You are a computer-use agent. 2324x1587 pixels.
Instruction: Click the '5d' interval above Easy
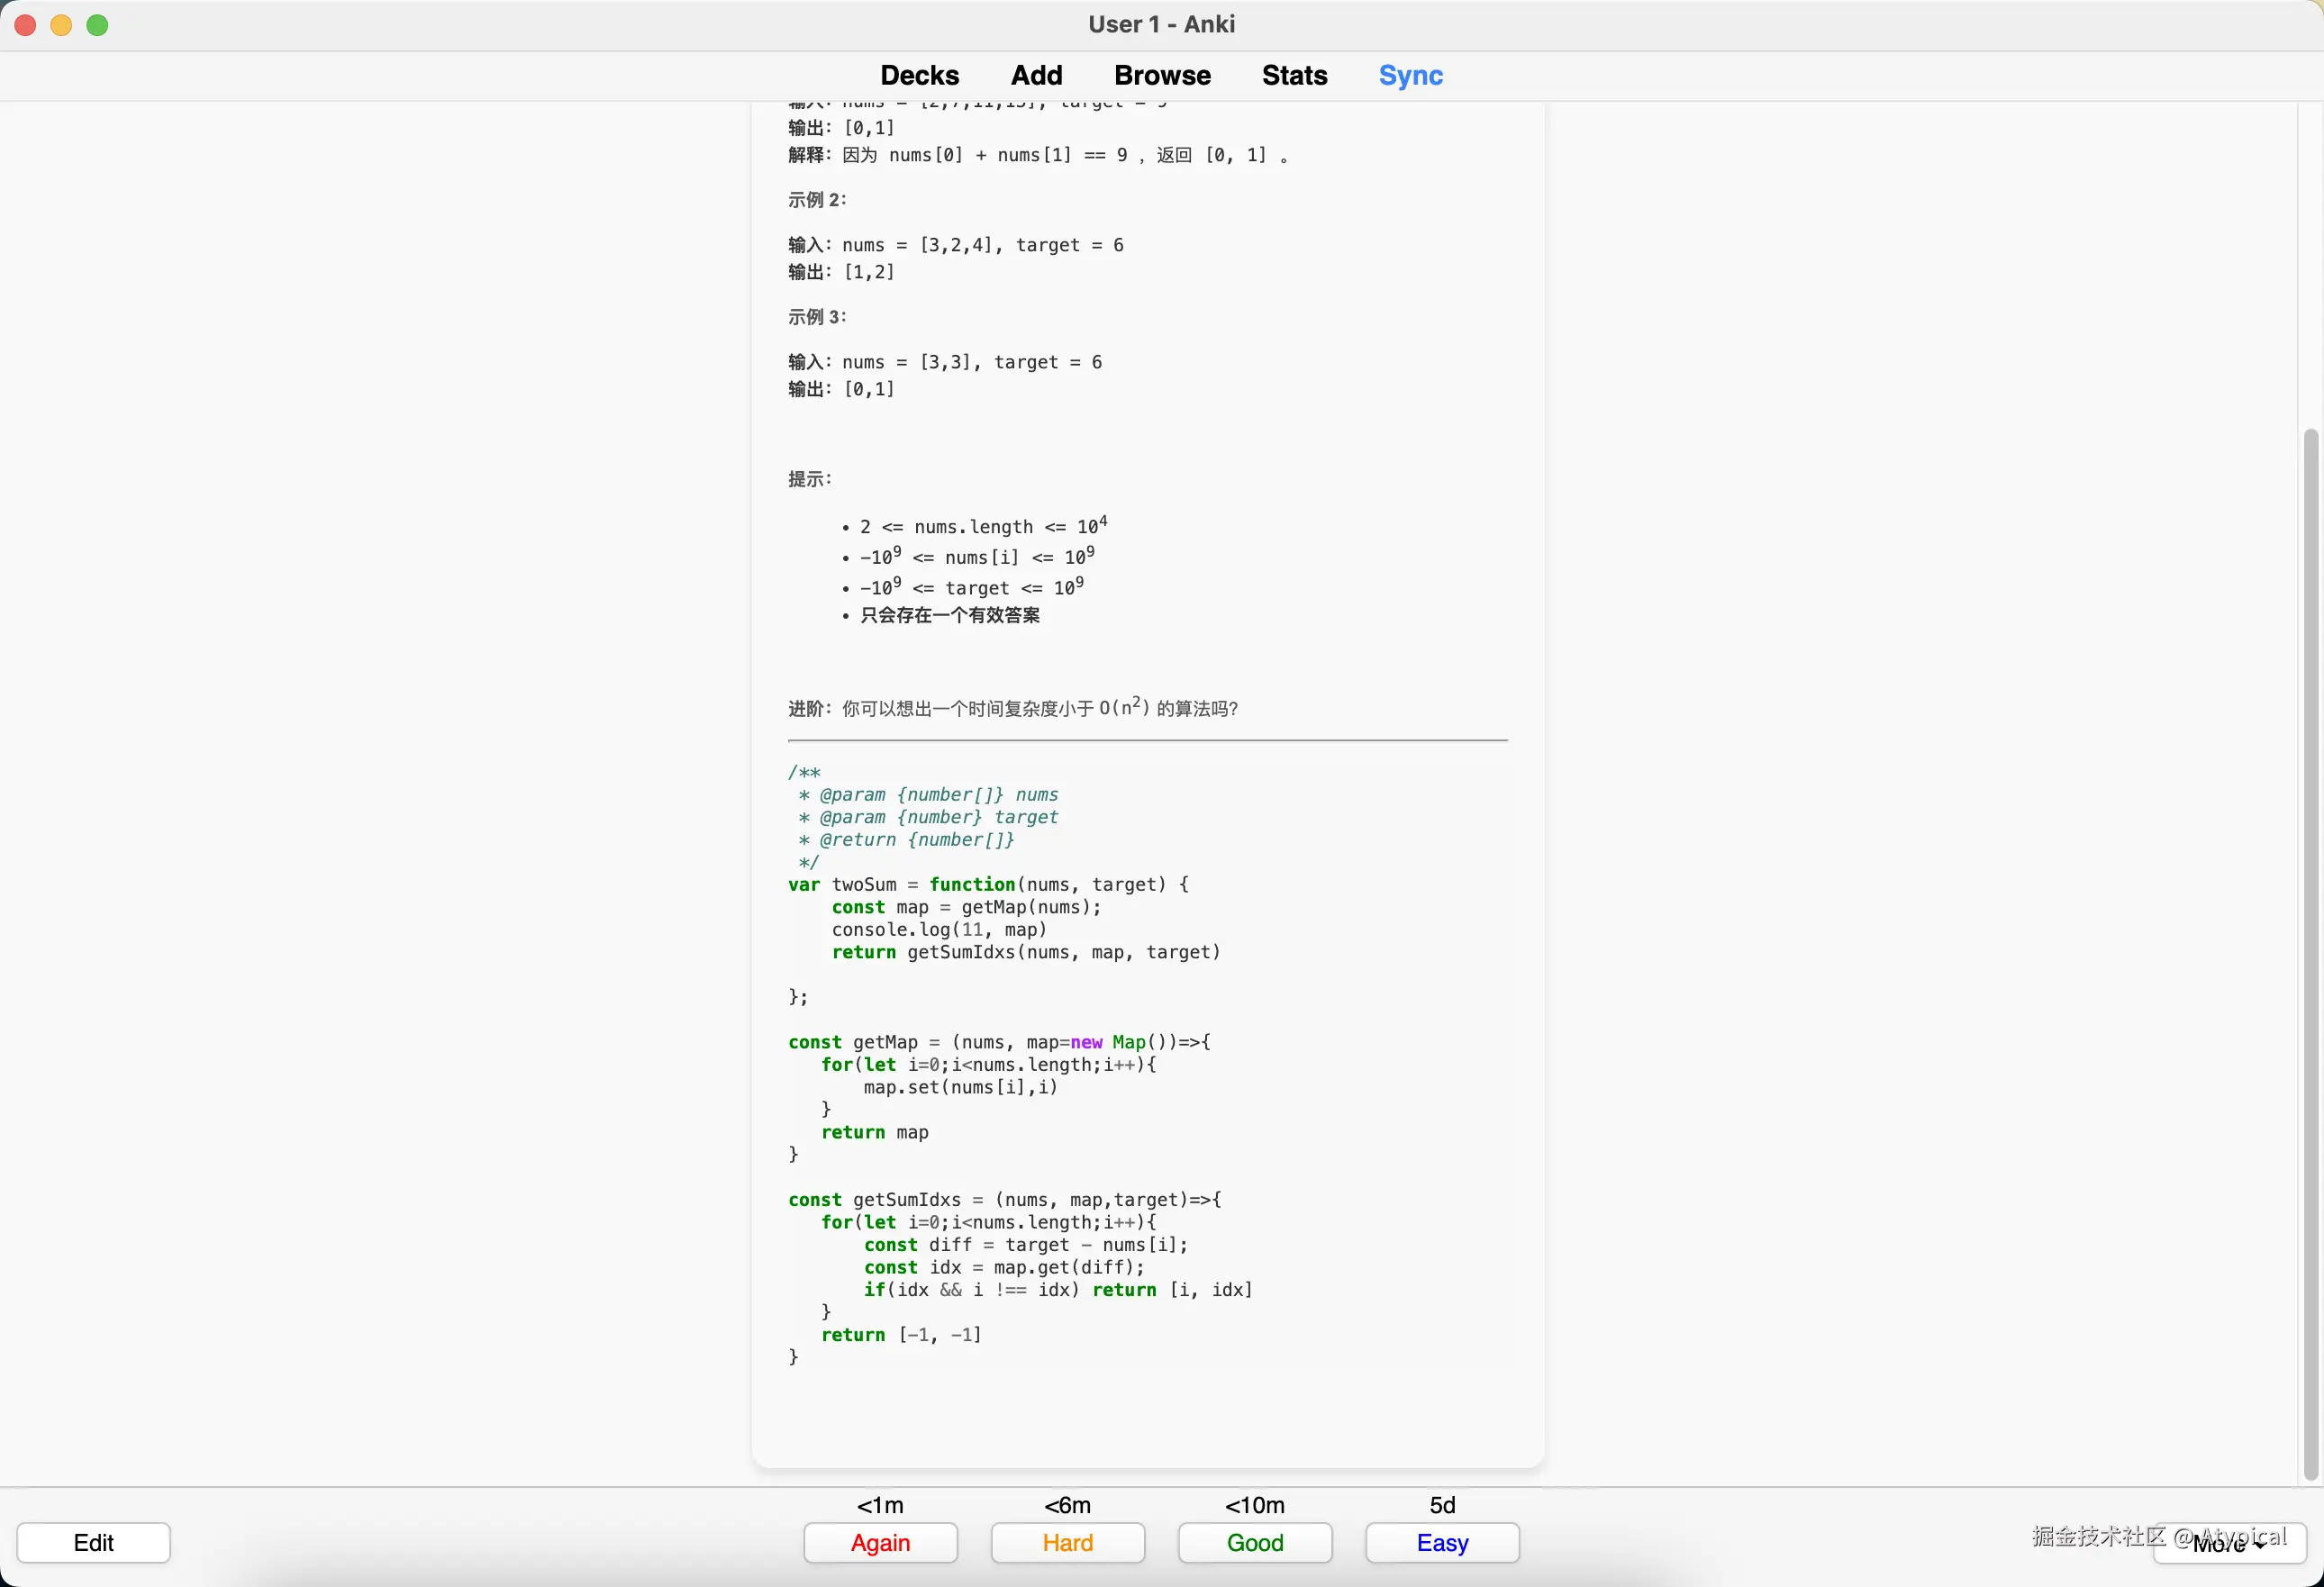1441,1505
